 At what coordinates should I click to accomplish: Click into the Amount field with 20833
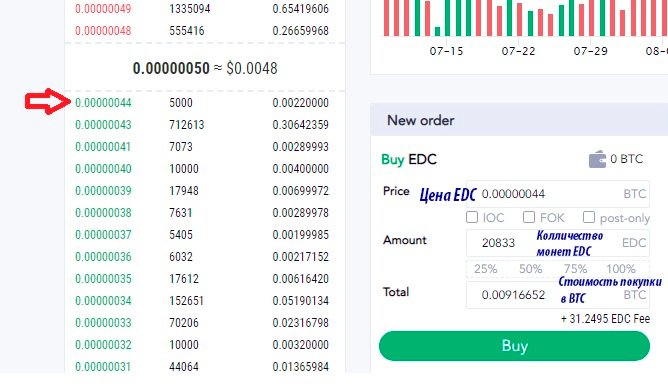tap(558, 243)
